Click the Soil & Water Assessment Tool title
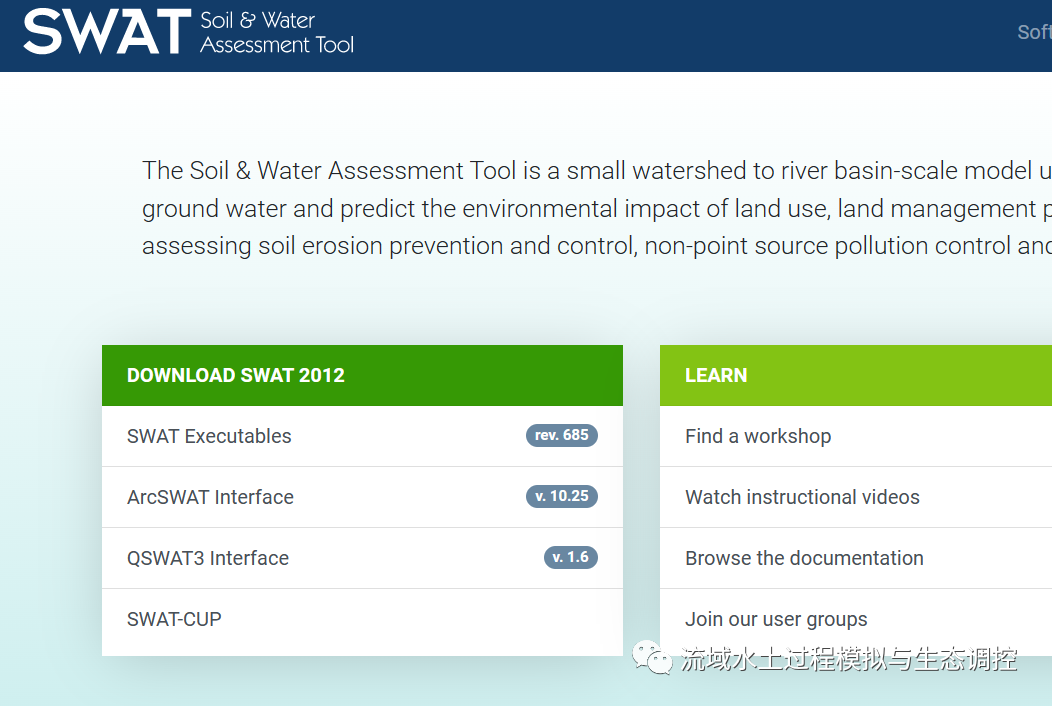The image size is (1052, 706). tap(277, 32)
